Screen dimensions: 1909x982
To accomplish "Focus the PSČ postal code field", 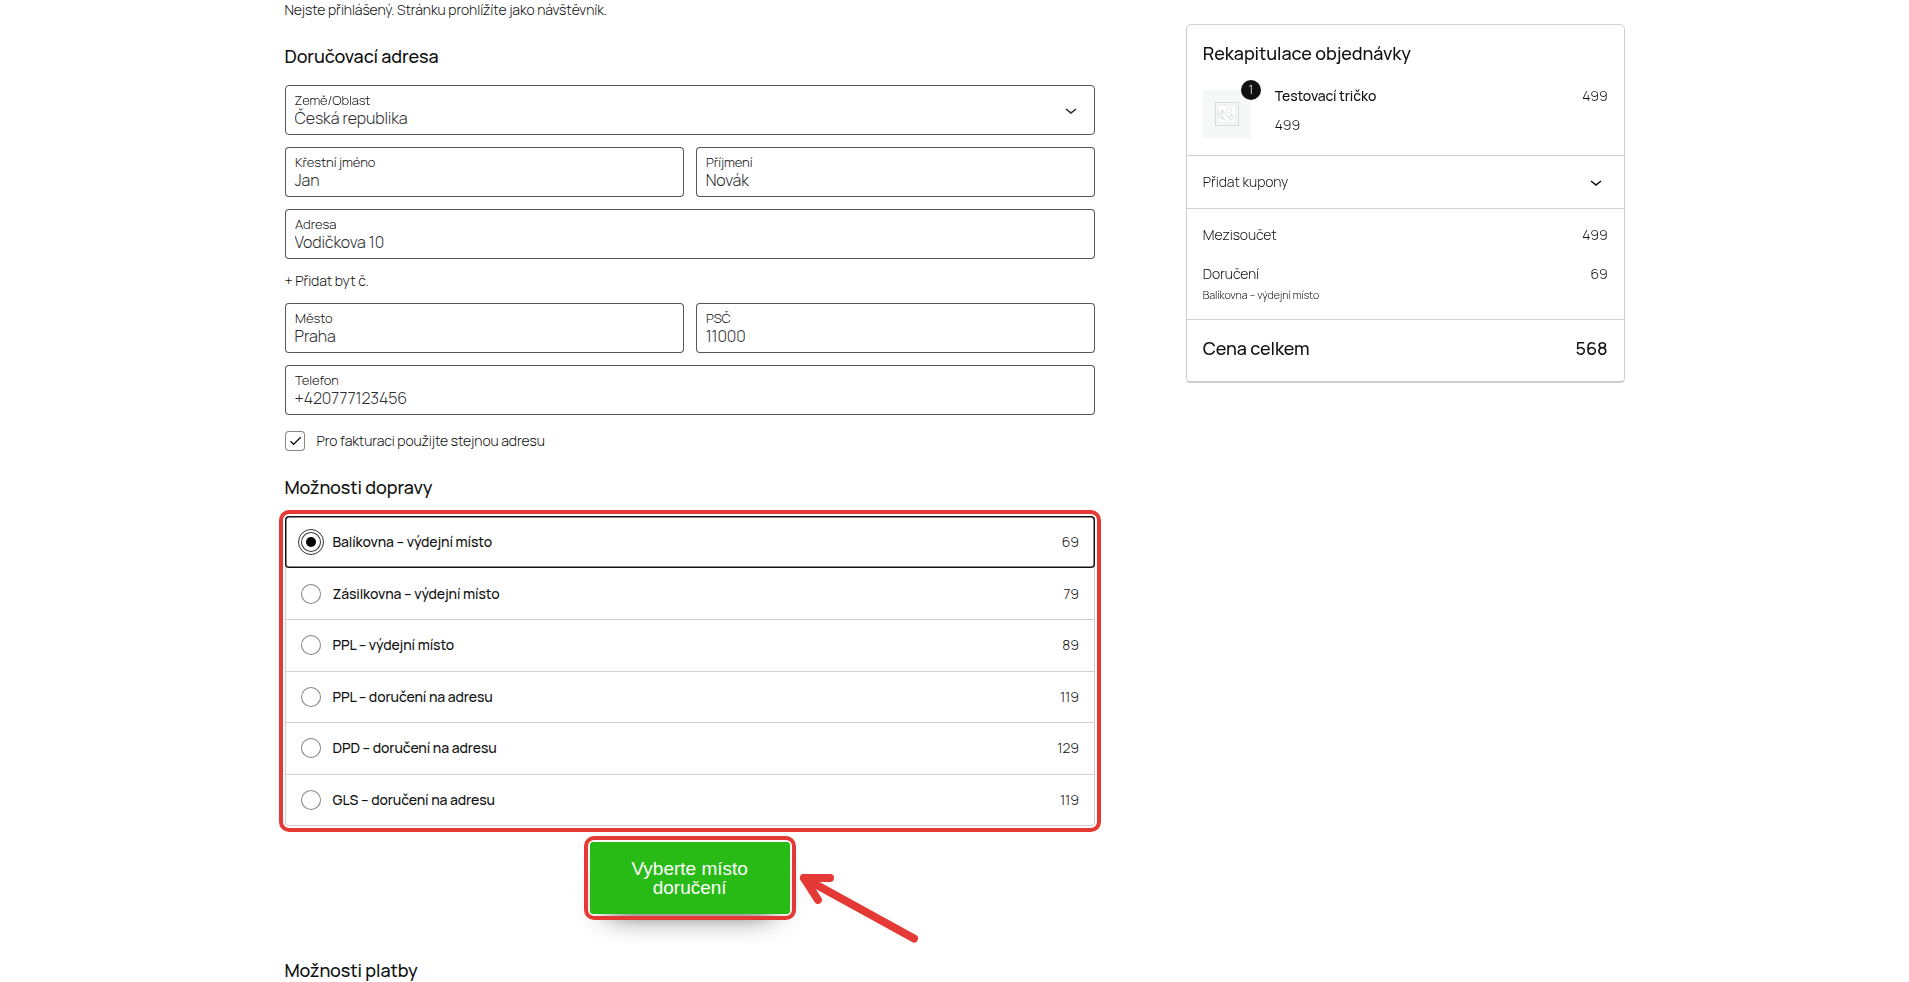I will tap(895, 328).
